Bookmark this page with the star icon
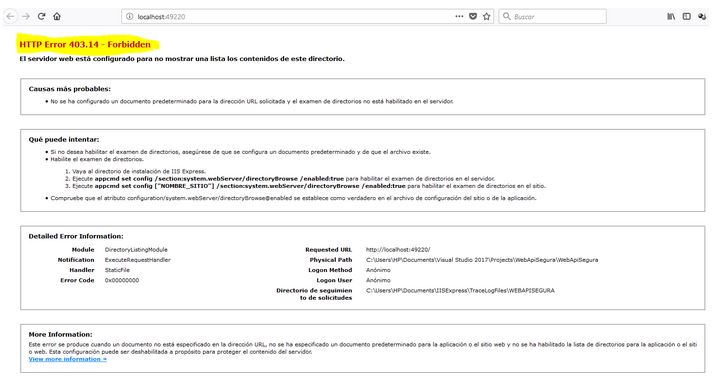The width and height of the screenshot is (713, 380). click(x=487, y=16)
